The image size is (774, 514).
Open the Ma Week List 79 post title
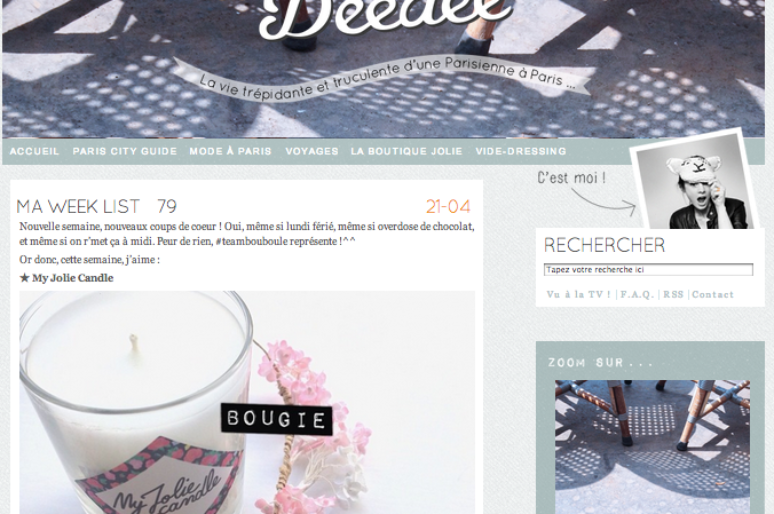click(x=97, y=206)
